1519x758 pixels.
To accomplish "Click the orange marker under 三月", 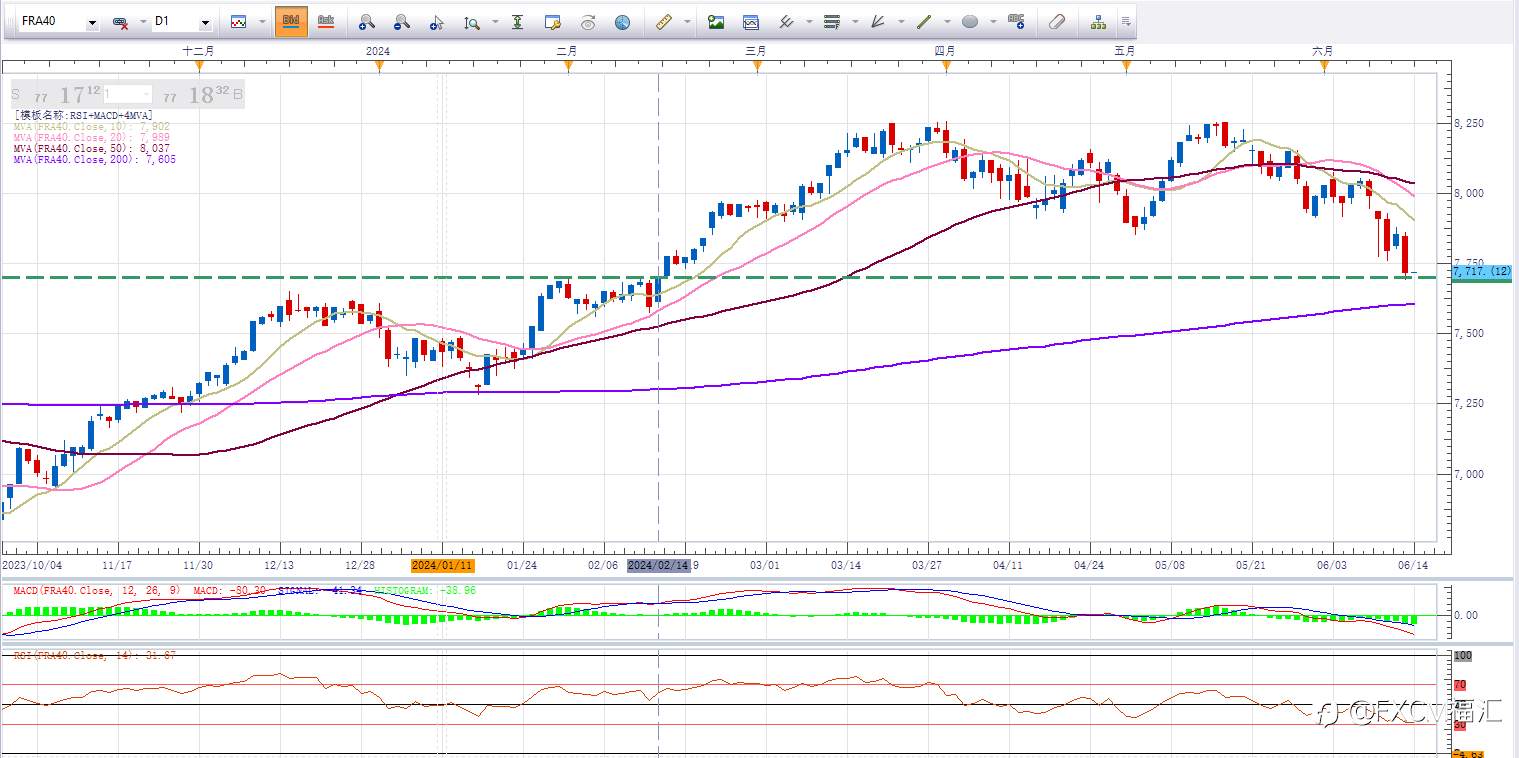I will 757,66.
